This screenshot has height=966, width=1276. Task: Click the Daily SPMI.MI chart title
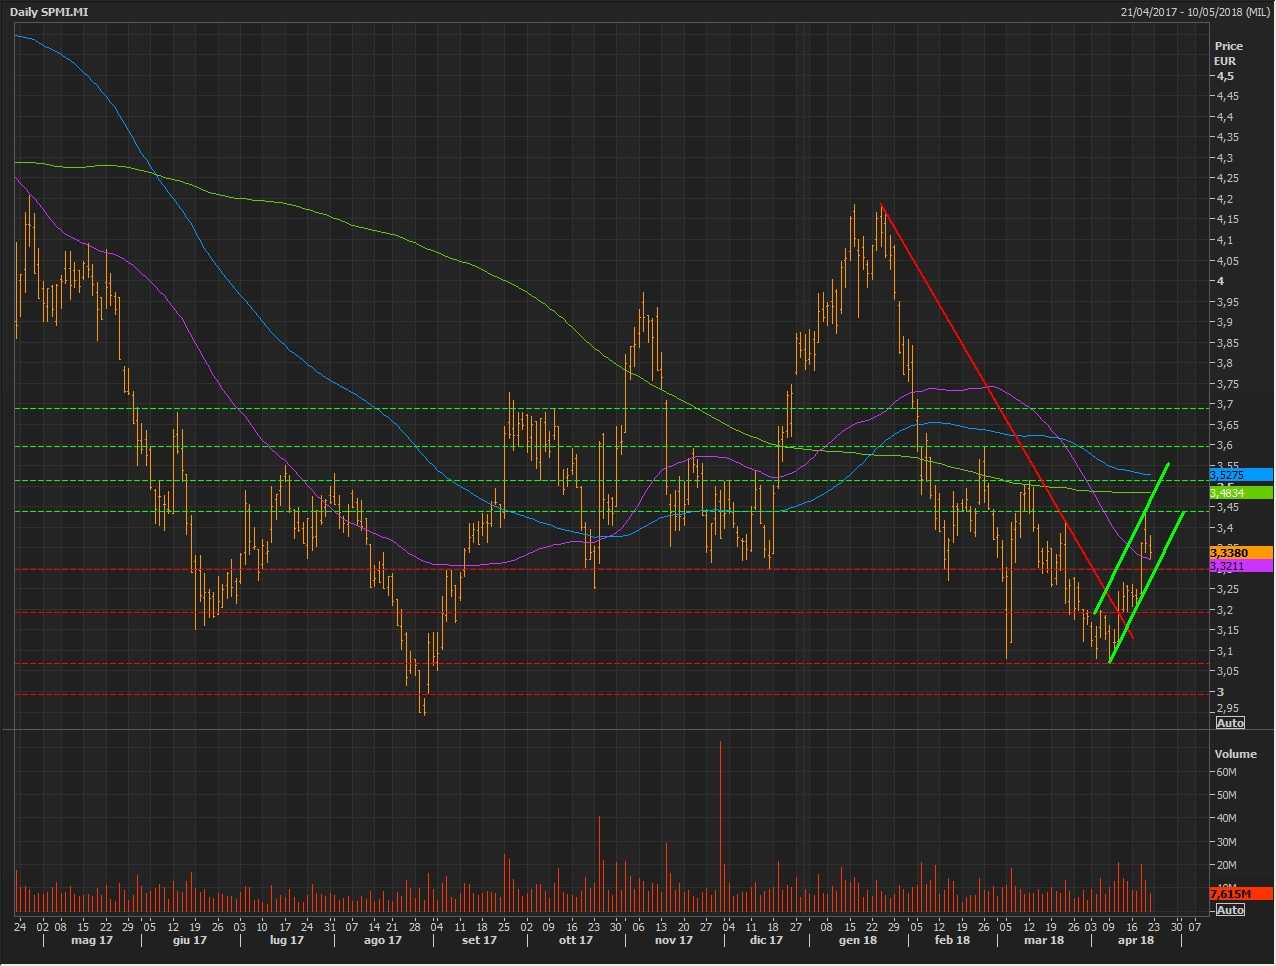coord(49,12)
